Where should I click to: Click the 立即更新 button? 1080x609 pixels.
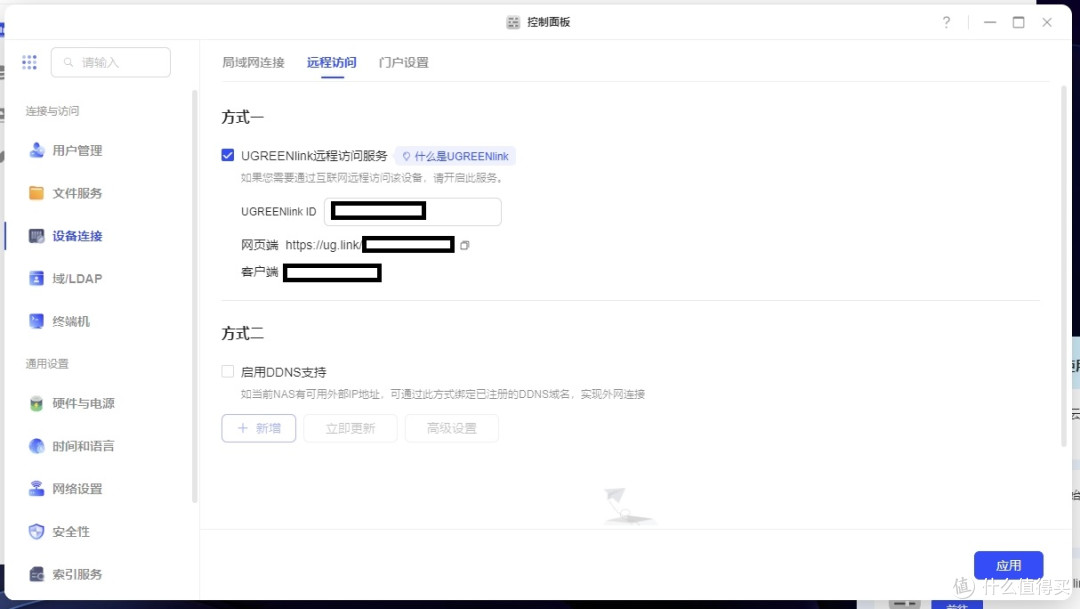pos(350,428)
